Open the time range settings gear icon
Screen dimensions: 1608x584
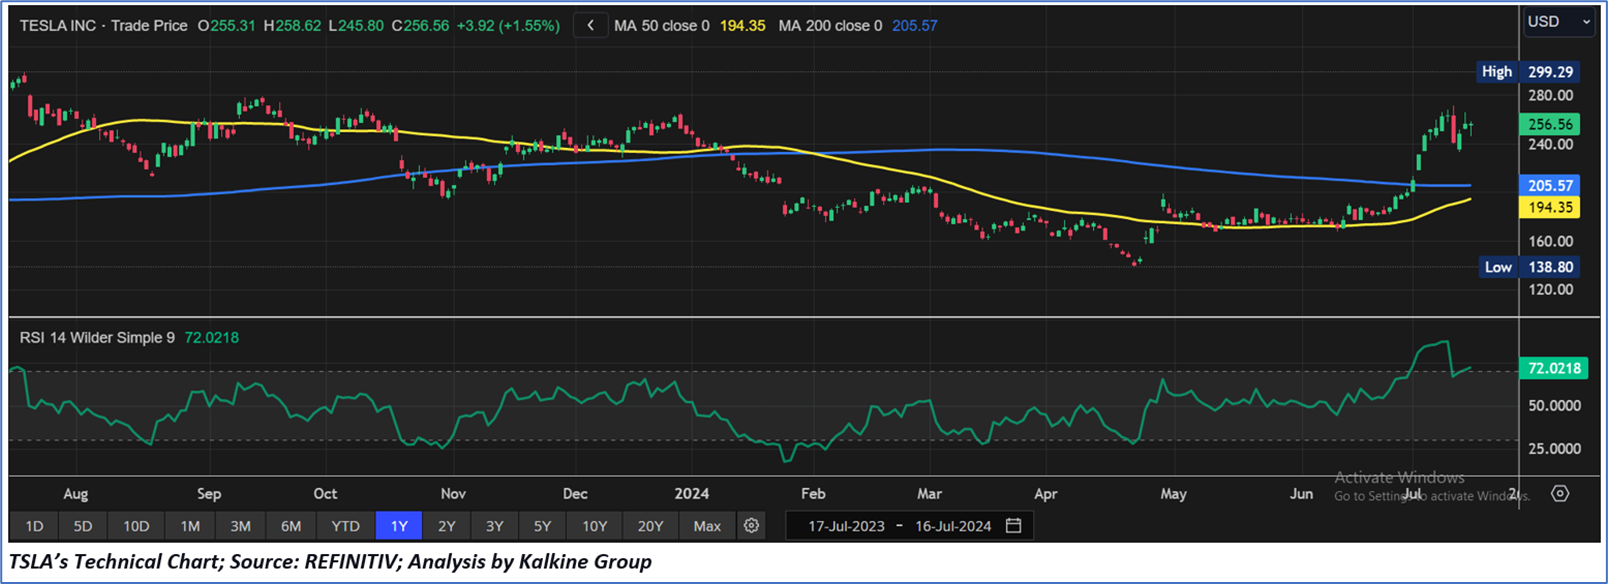pos(751,526)
